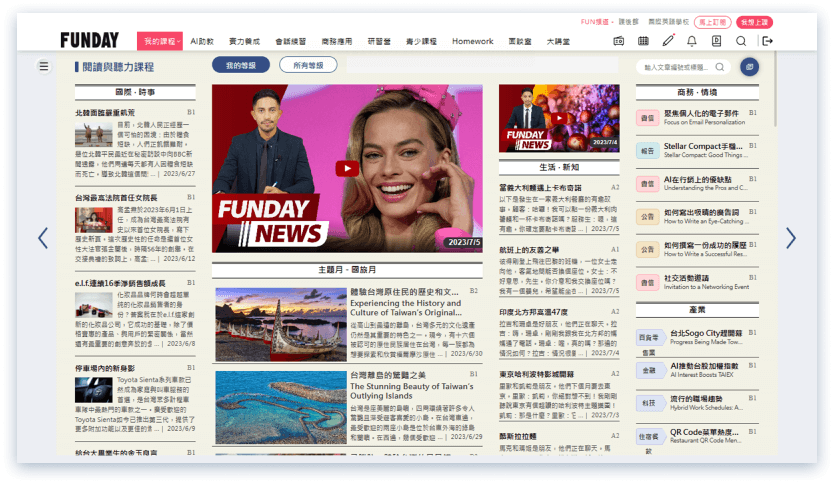Open the Homework menu item

472,41
